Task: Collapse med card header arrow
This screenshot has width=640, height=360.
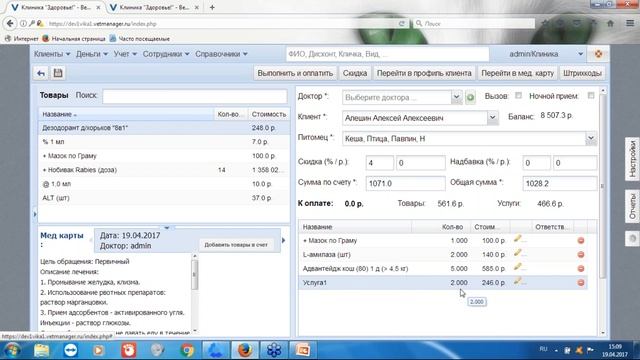Action: pyautogui.click(x=167, y=227)
